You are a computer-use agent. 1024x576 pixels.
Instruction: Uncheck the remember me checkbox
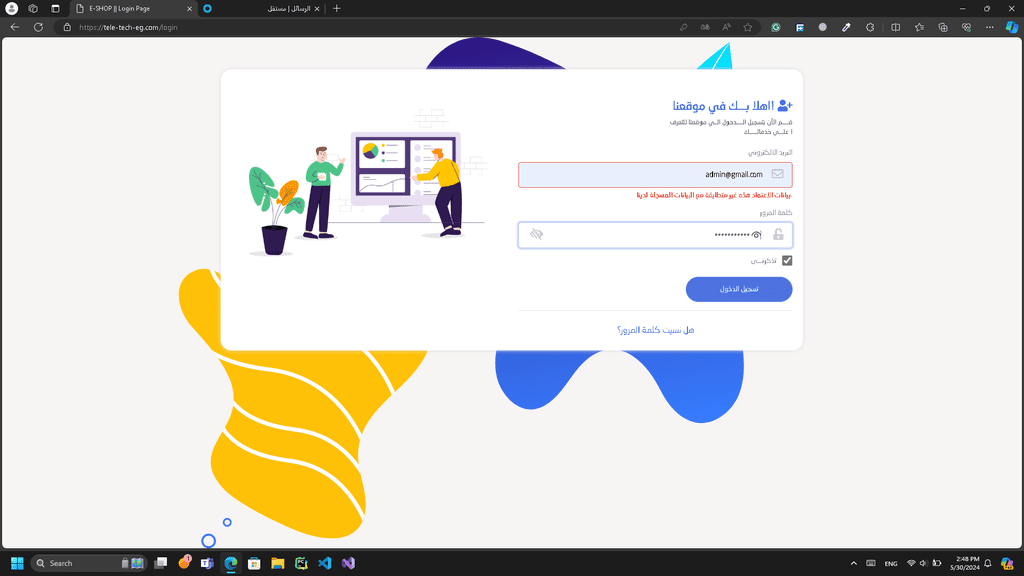(787, 261)
